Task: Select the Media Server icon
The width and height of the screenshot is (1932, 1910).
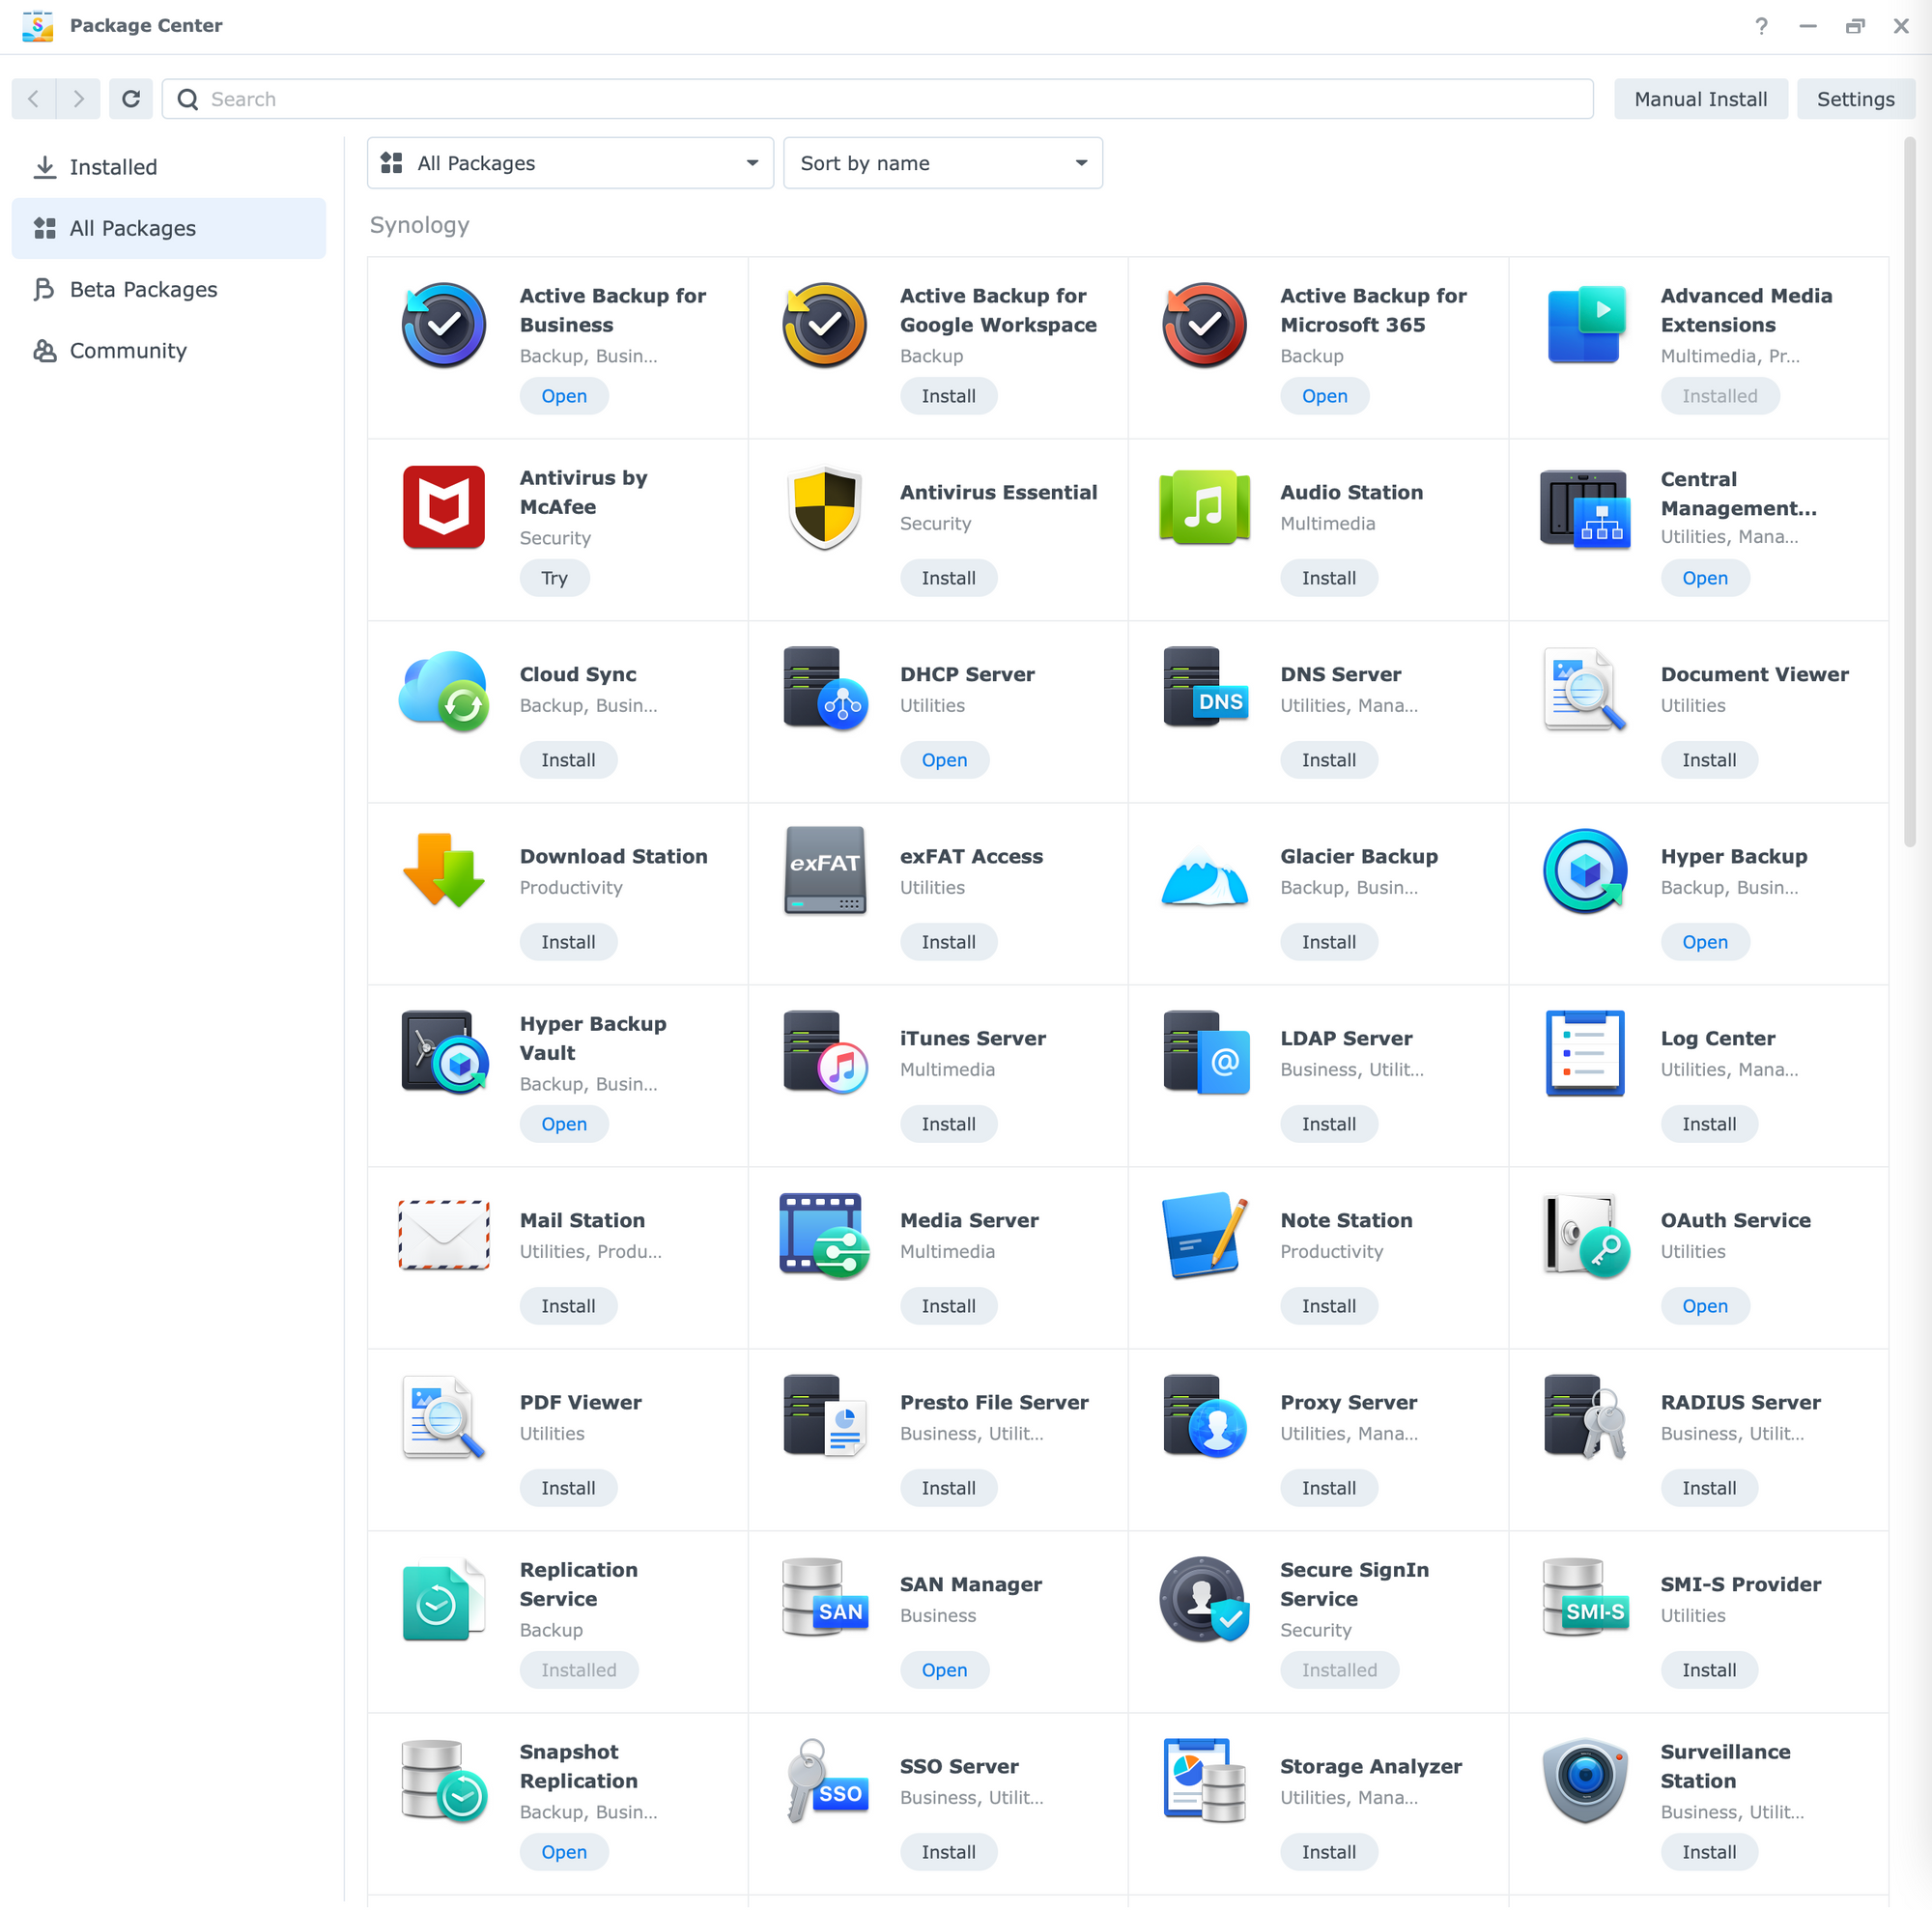Action: pyautogui.click(x=824, y=1235)
